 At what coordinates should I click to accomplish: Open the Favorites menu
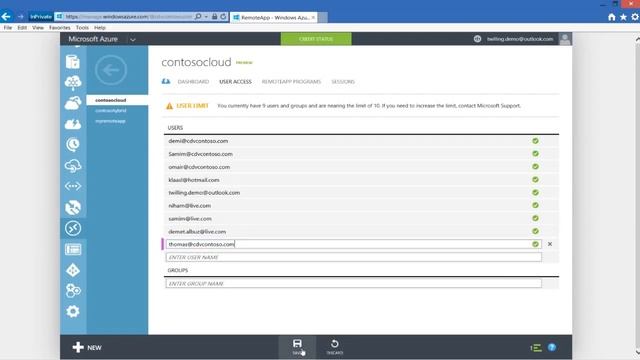pos(60,28)
